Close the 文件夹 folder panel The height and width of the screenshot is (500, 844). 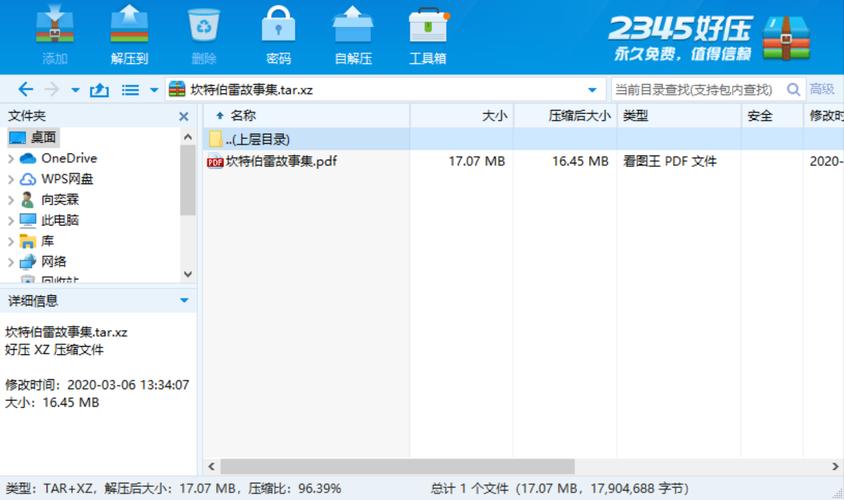pos(184,116)
